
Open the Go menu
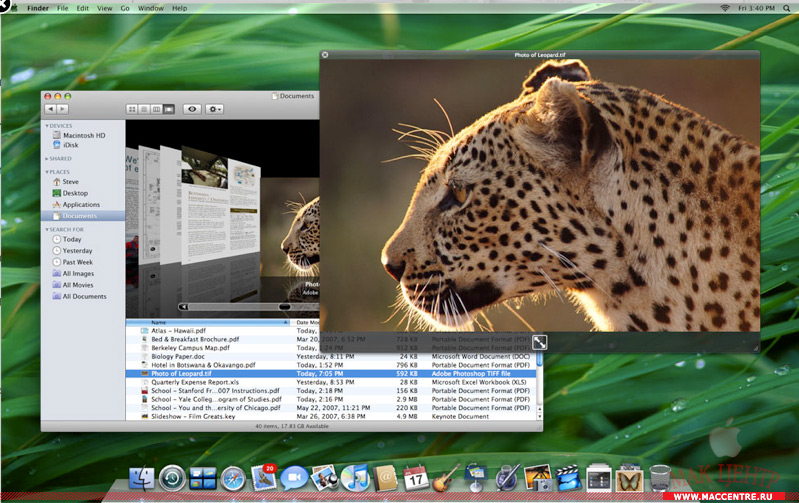[125, 8]
